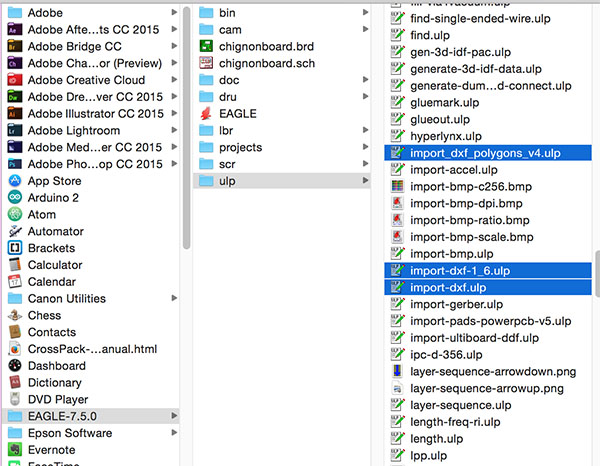Click the Contacts icon

(15, 332)
